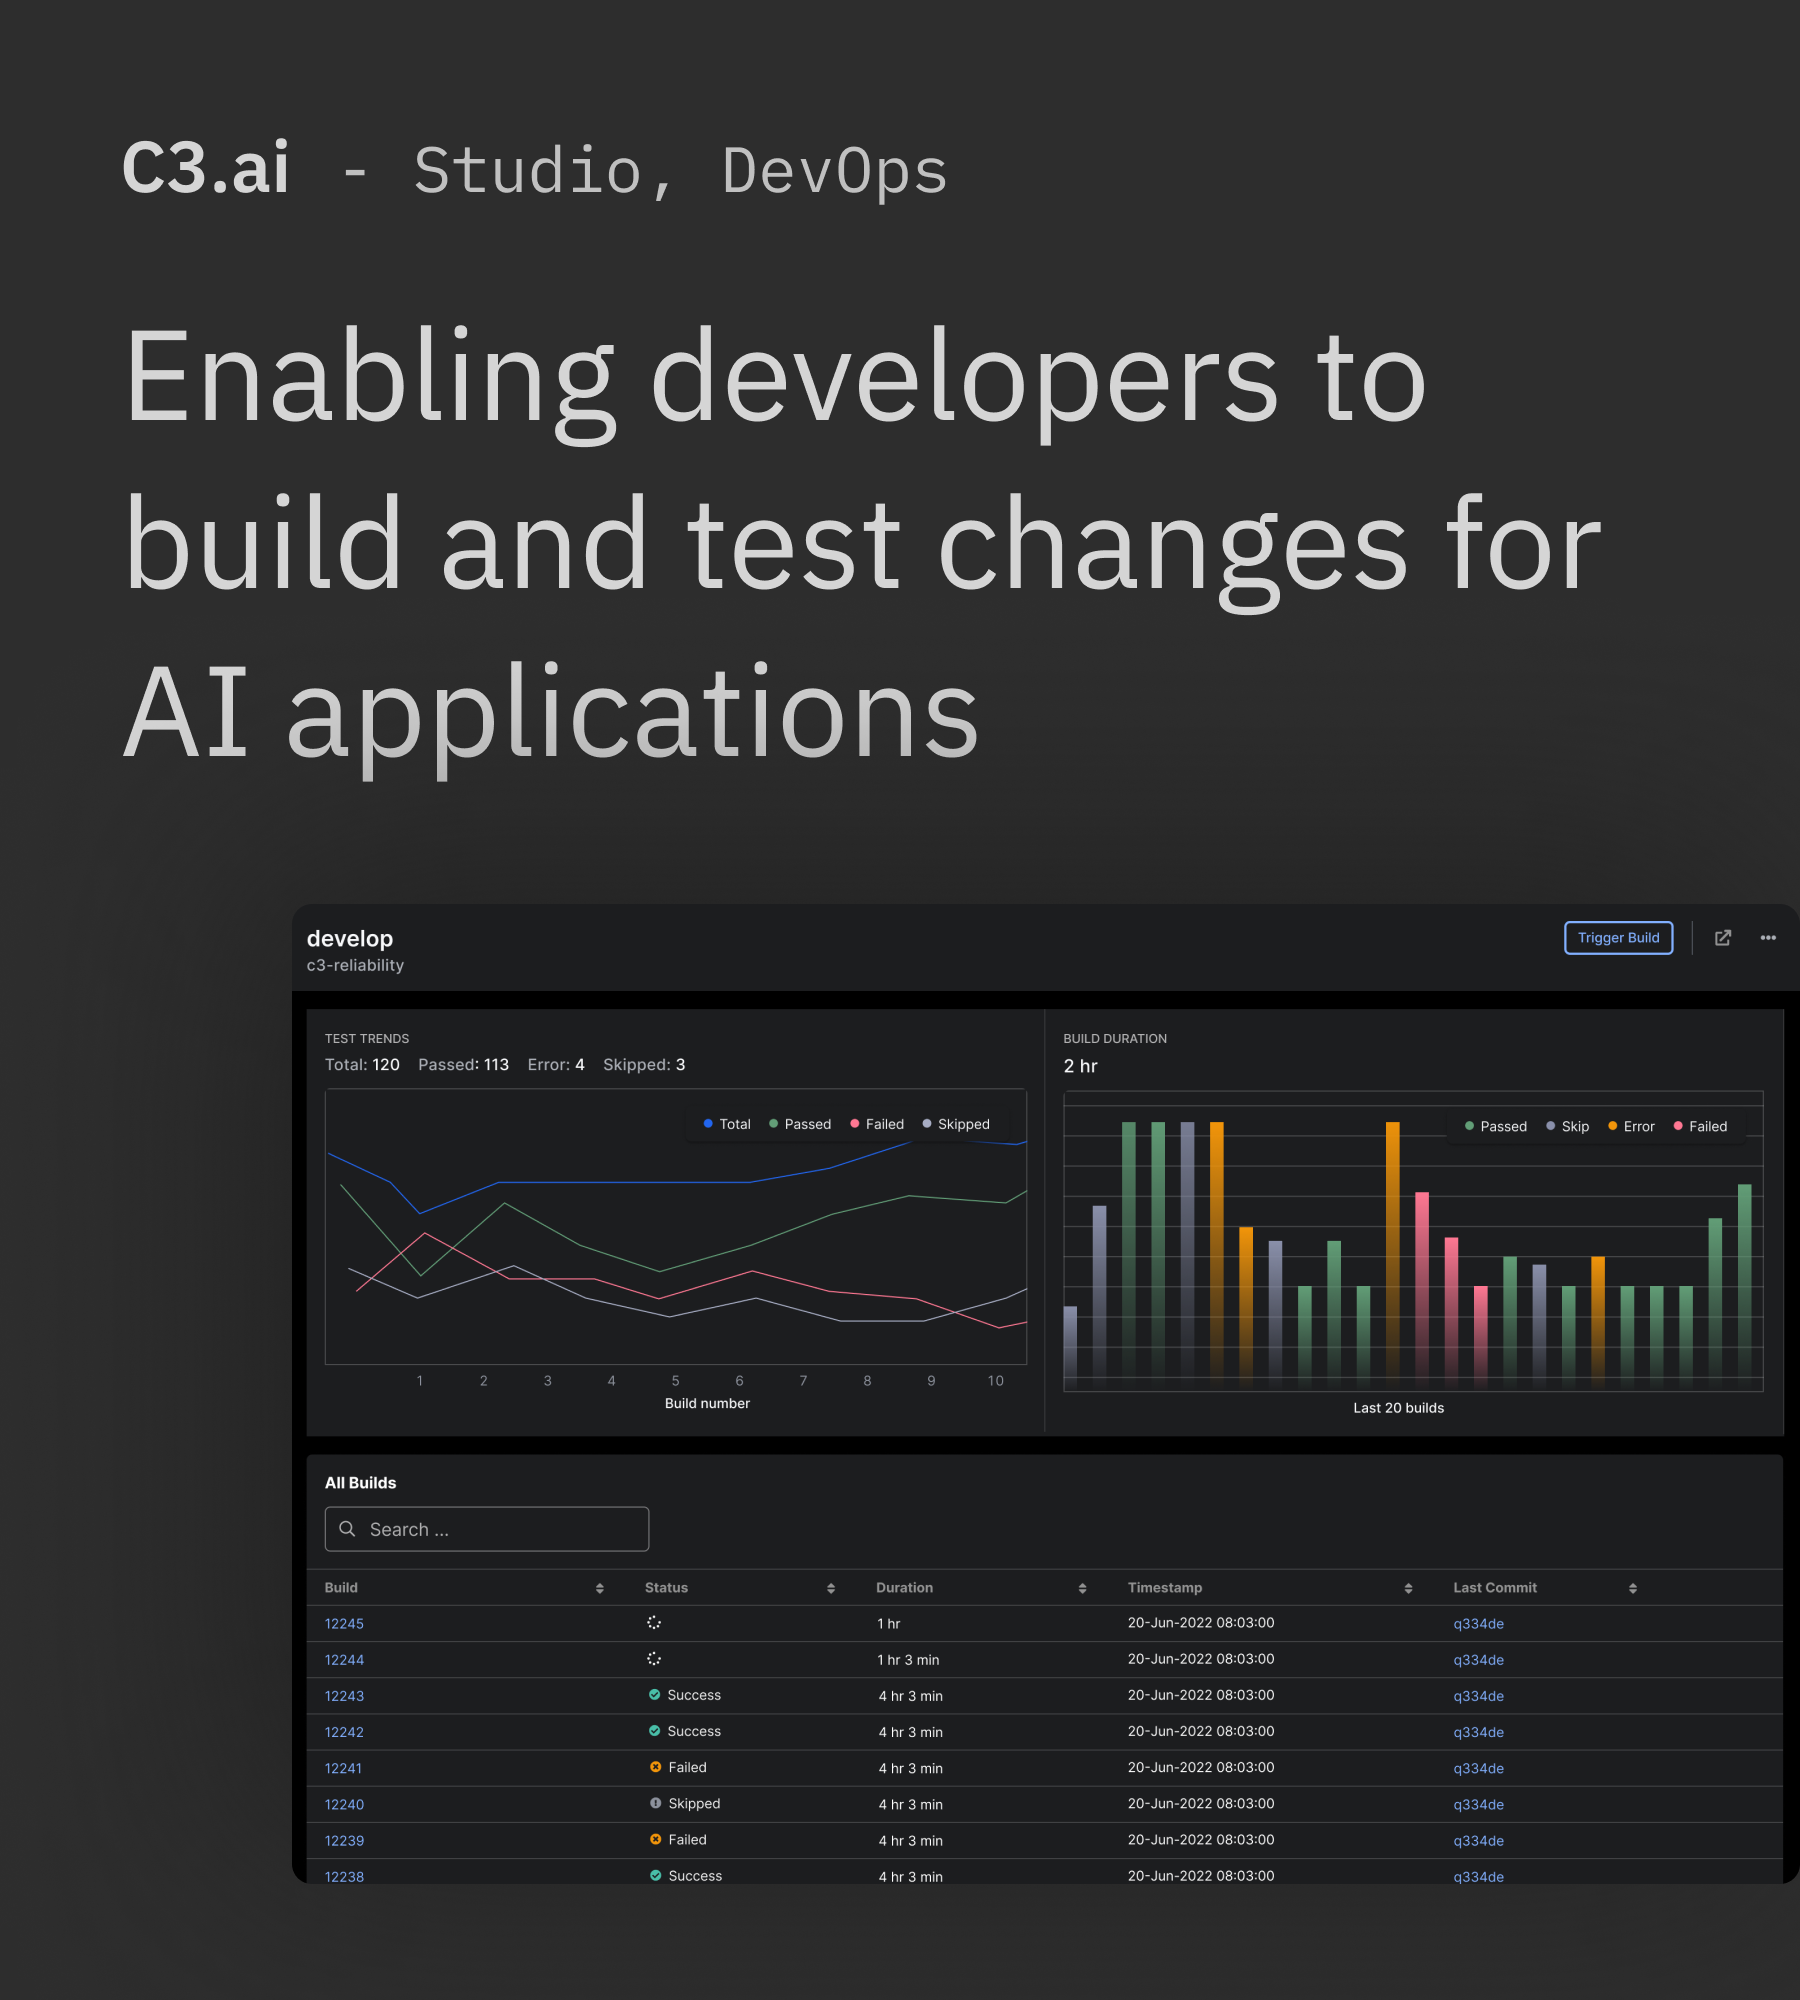Click the Build column header
The width and height of the screenshot is (1800, 2000).
coord(341,1588)
